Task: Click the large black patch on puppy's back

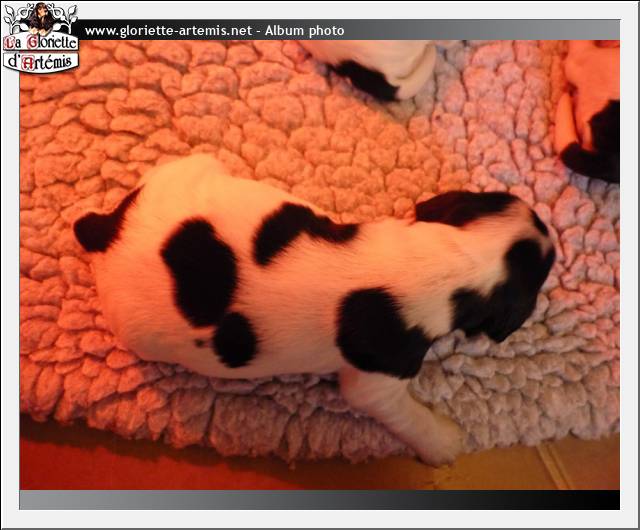Action: coord(200,270)
